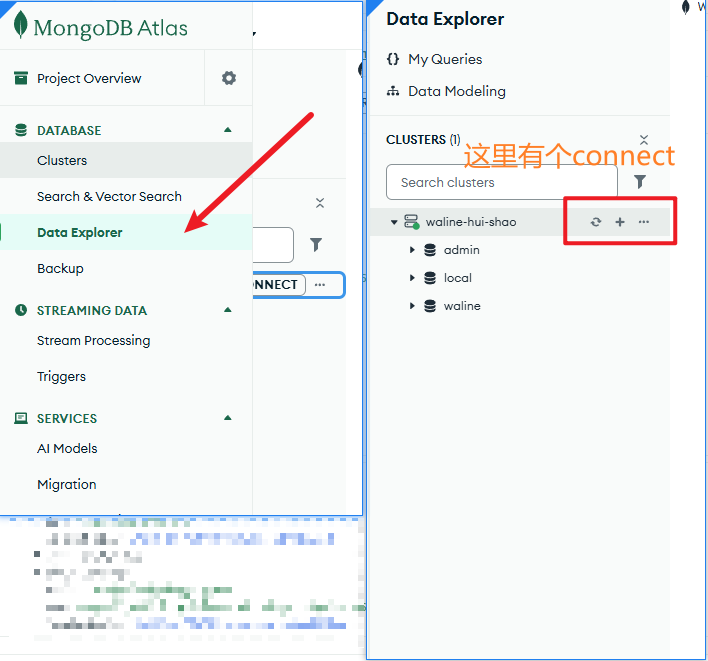Screen dimensions: 708x661
Task: Click the MongoDB Atlas leaf logo
Action: pyautogui.click(x=20, y=25)
